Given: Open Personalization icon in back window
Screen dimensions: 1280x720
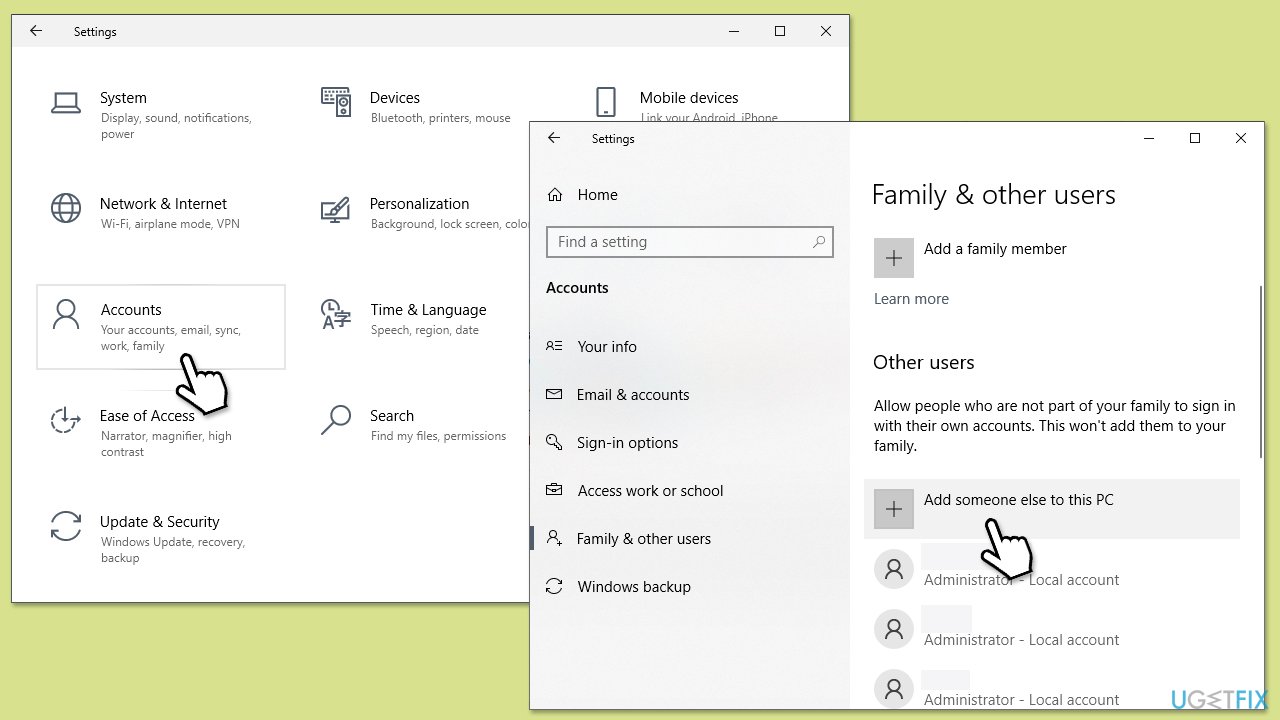Looking at the screenshot, I should [336, 209].
